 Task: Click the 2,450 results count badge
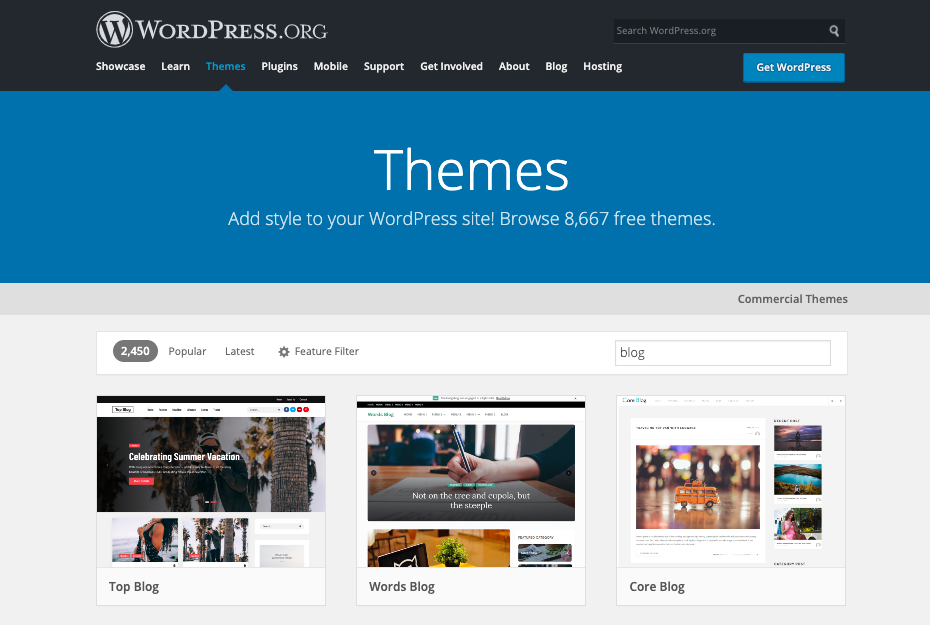point(135,351)
